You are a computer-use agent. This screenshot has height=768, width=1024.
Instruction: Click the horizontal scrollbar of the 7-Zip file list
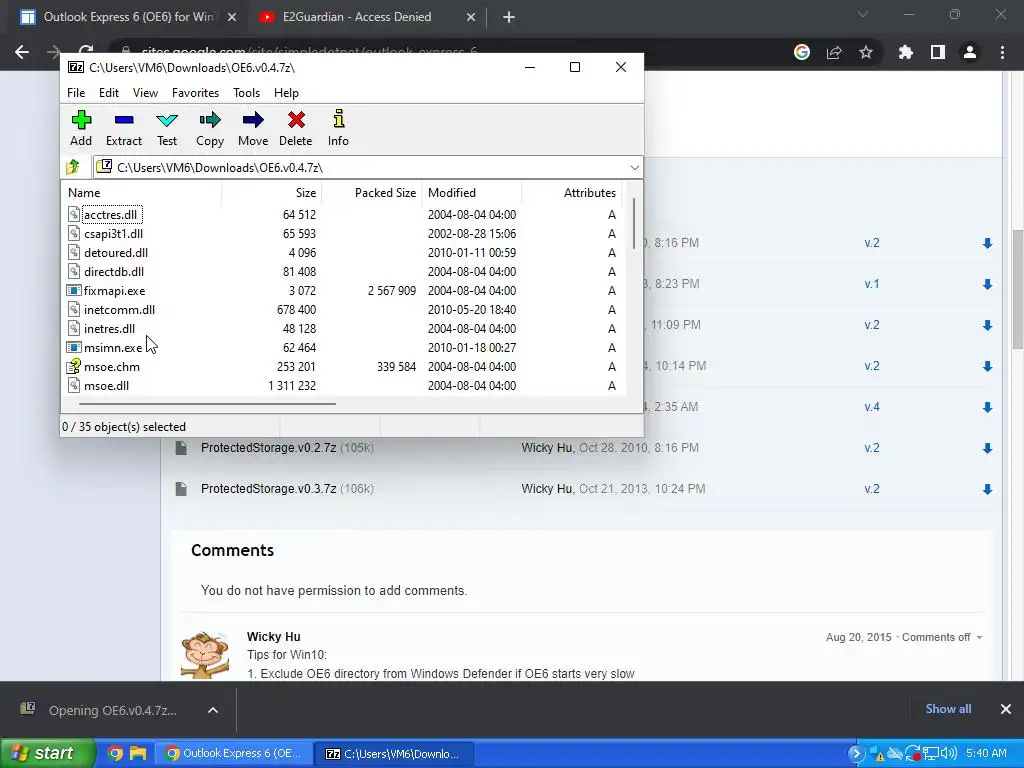click(x=207, y=404)
